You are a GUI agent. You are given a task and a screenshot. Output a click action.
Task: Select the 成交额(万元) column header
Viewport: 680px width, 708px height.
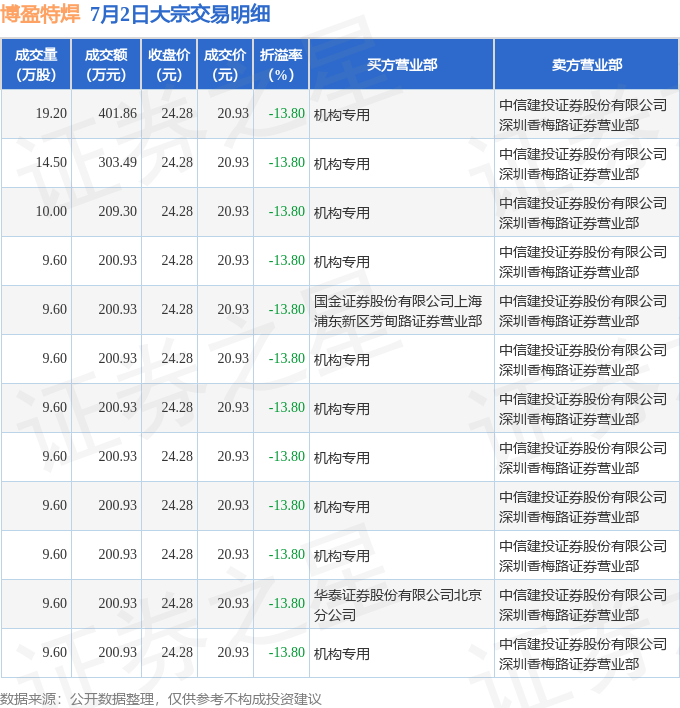pos(106,65)
